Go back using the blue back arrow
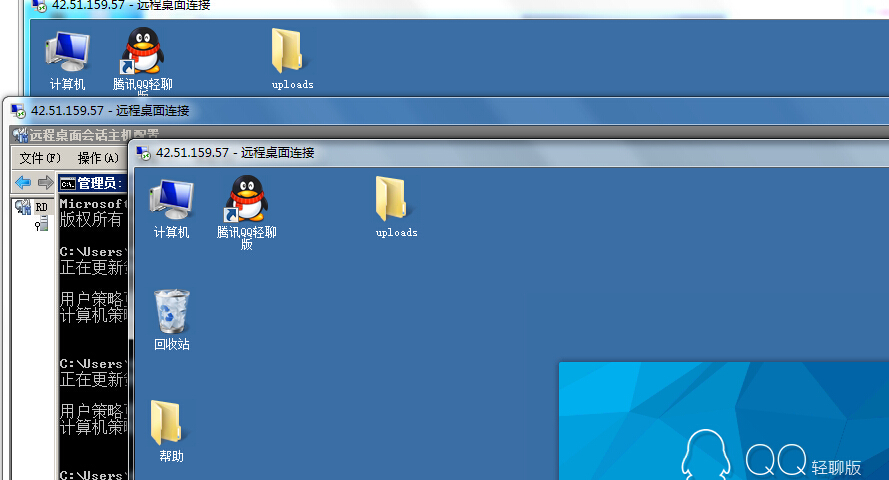The height and width of the screenshot is (480, 889). pyautogui.click(x=23, y=182)
